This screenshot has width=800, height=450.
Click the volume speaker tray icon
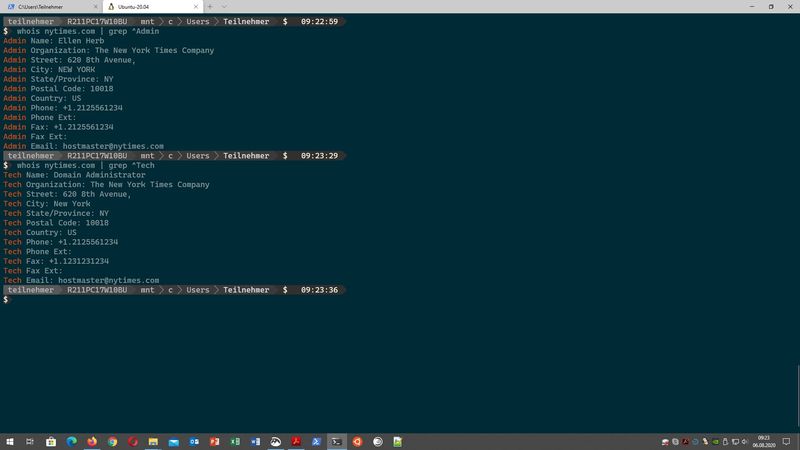click(x=745, y=442)
